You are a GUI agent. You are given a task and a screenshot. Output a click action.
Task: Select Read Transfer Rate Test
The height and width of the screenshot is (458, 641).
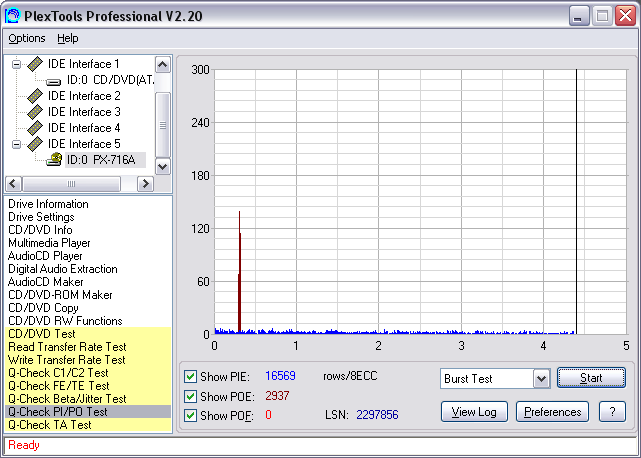click(88, 347)
